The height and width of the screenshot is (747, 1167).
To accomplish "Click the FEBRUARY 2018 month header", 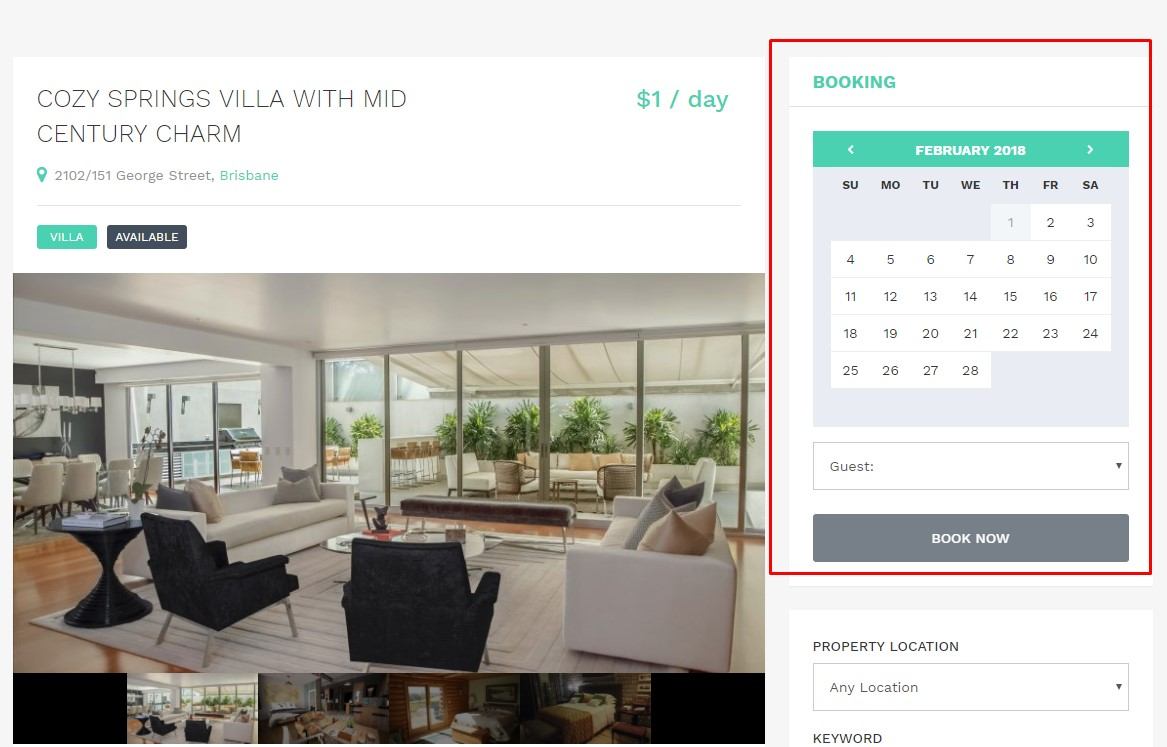I will pos(971,150).
